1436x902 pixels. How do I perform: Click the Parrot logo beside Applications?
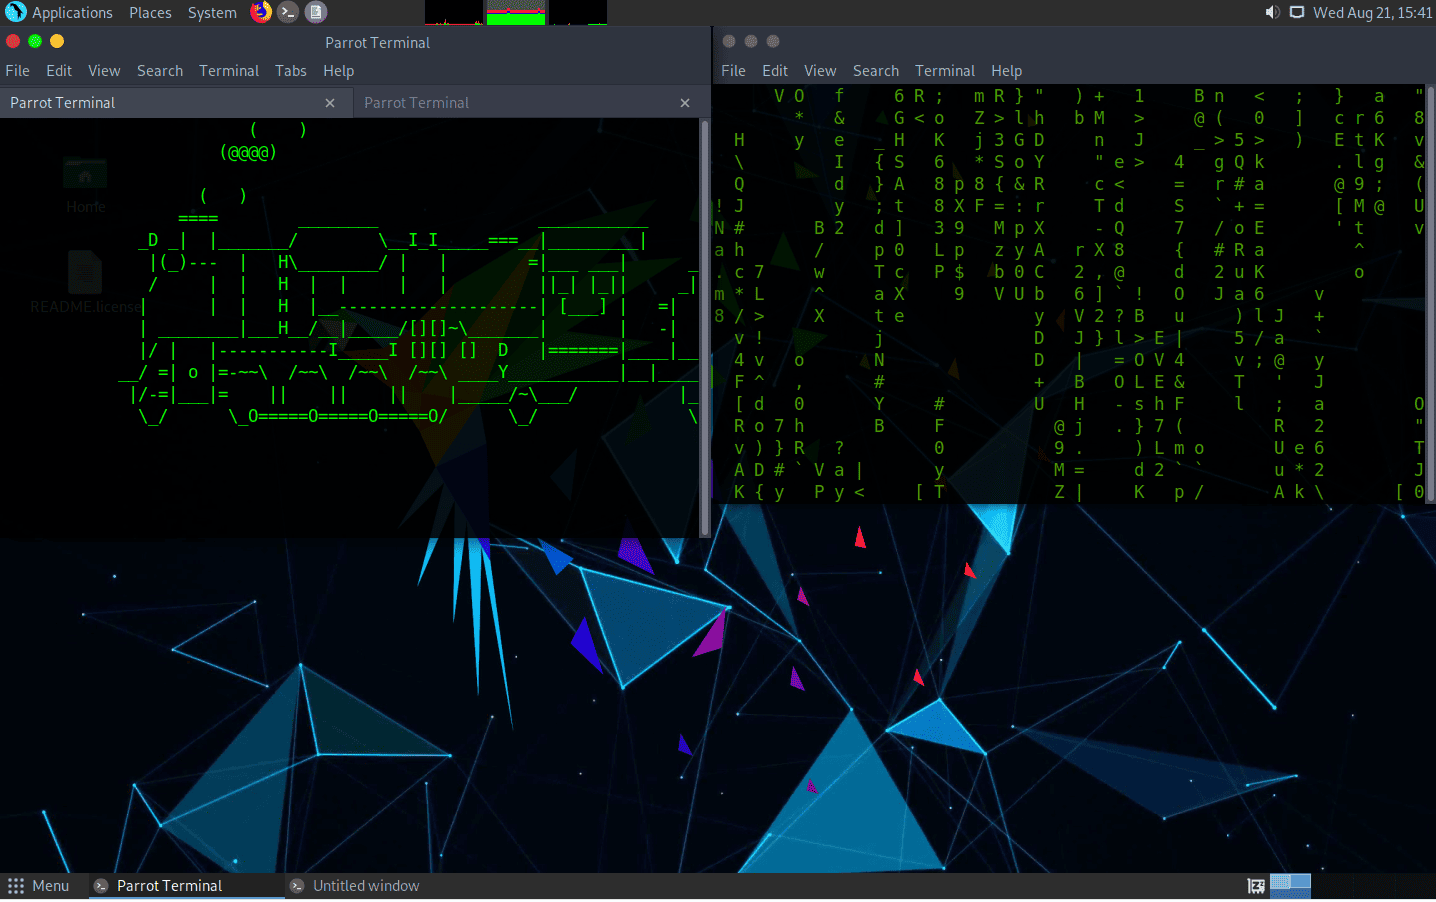pyautogui.click(x=16, y=12)
